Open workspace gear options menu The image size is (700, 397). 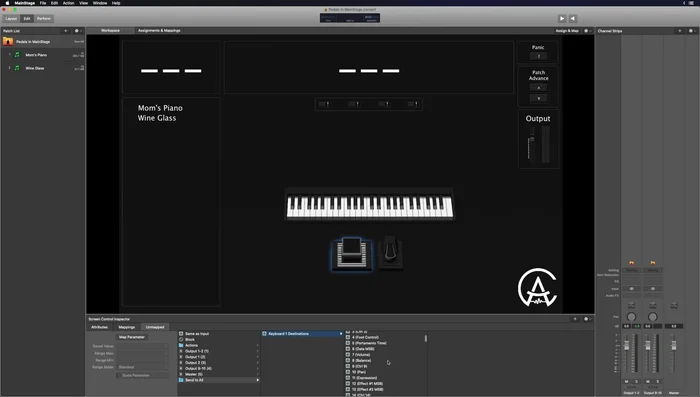(x=587, y=31)
